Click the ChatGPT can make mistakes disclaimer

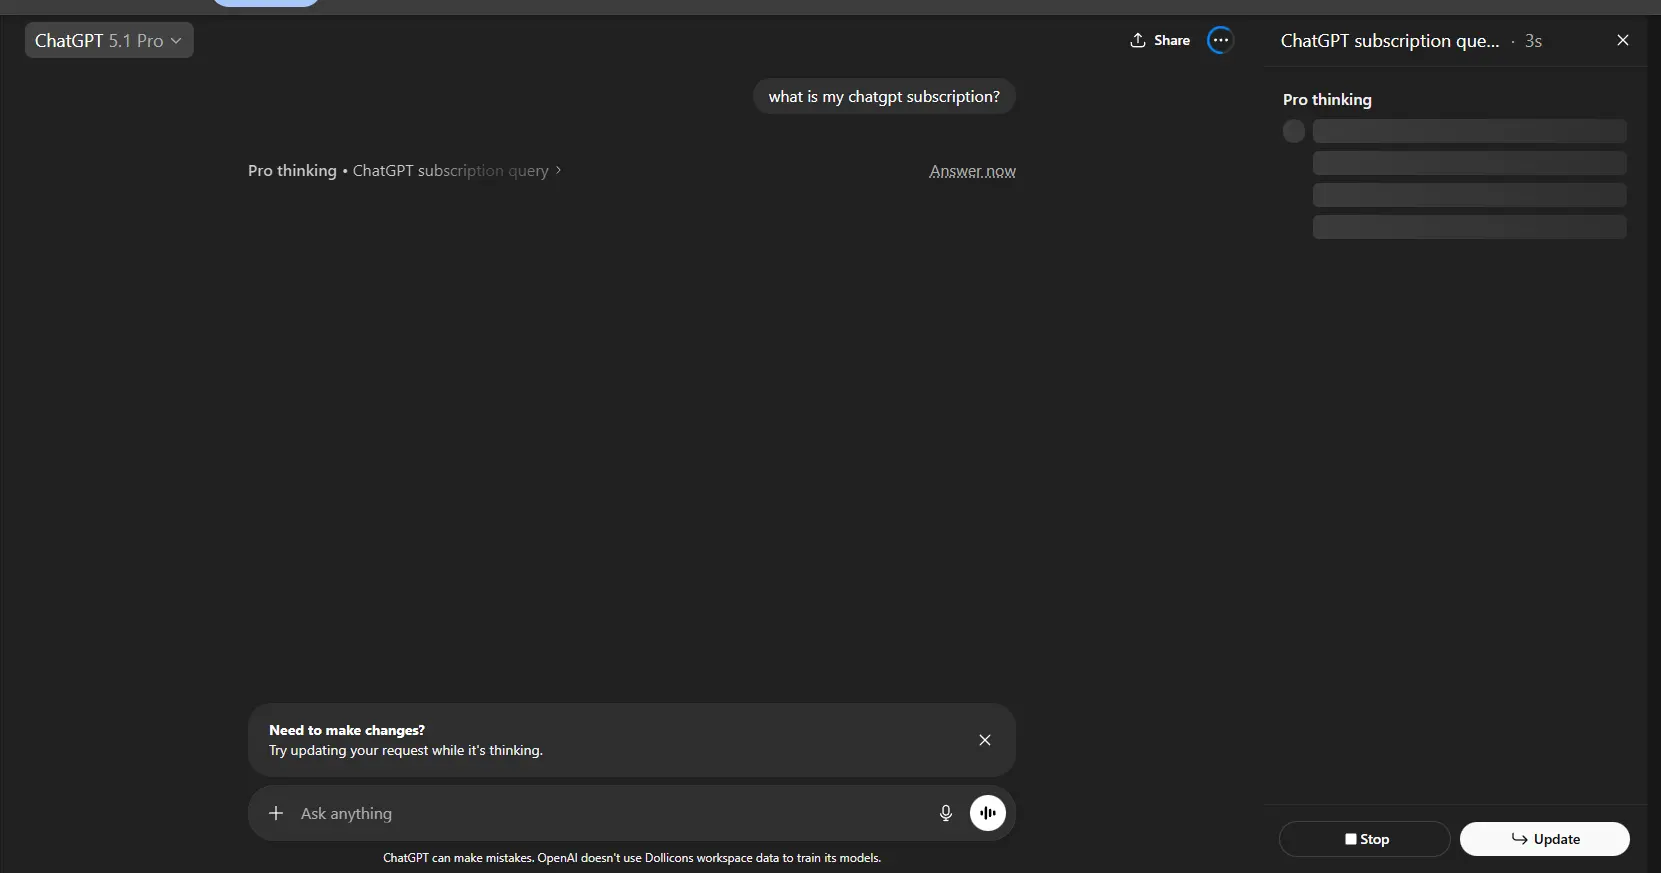(x=632, y=858)
